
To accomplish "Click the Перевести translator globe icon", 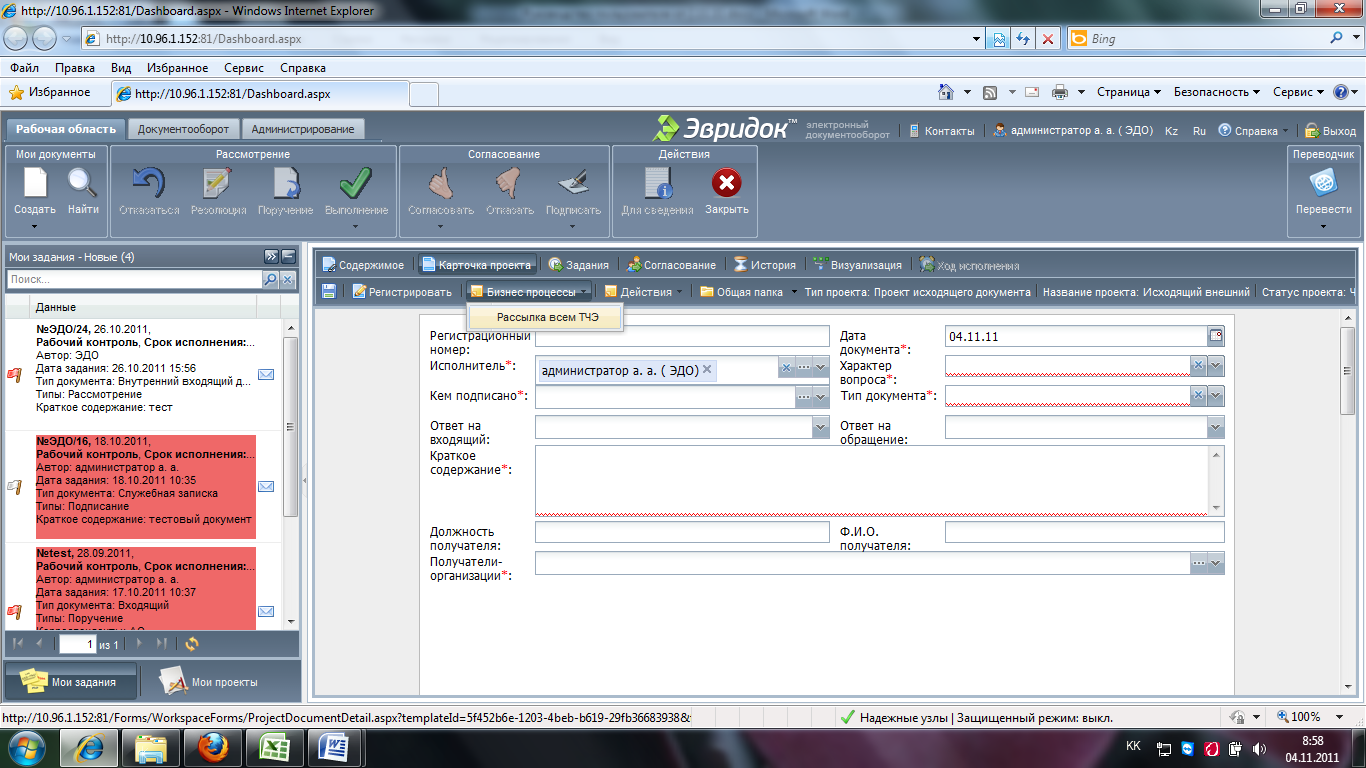I will pos(1323,184).
